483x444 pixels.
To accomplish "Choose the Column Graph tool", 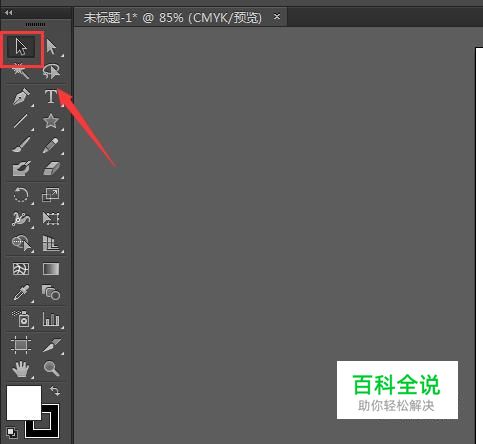I will click(51, 319).
